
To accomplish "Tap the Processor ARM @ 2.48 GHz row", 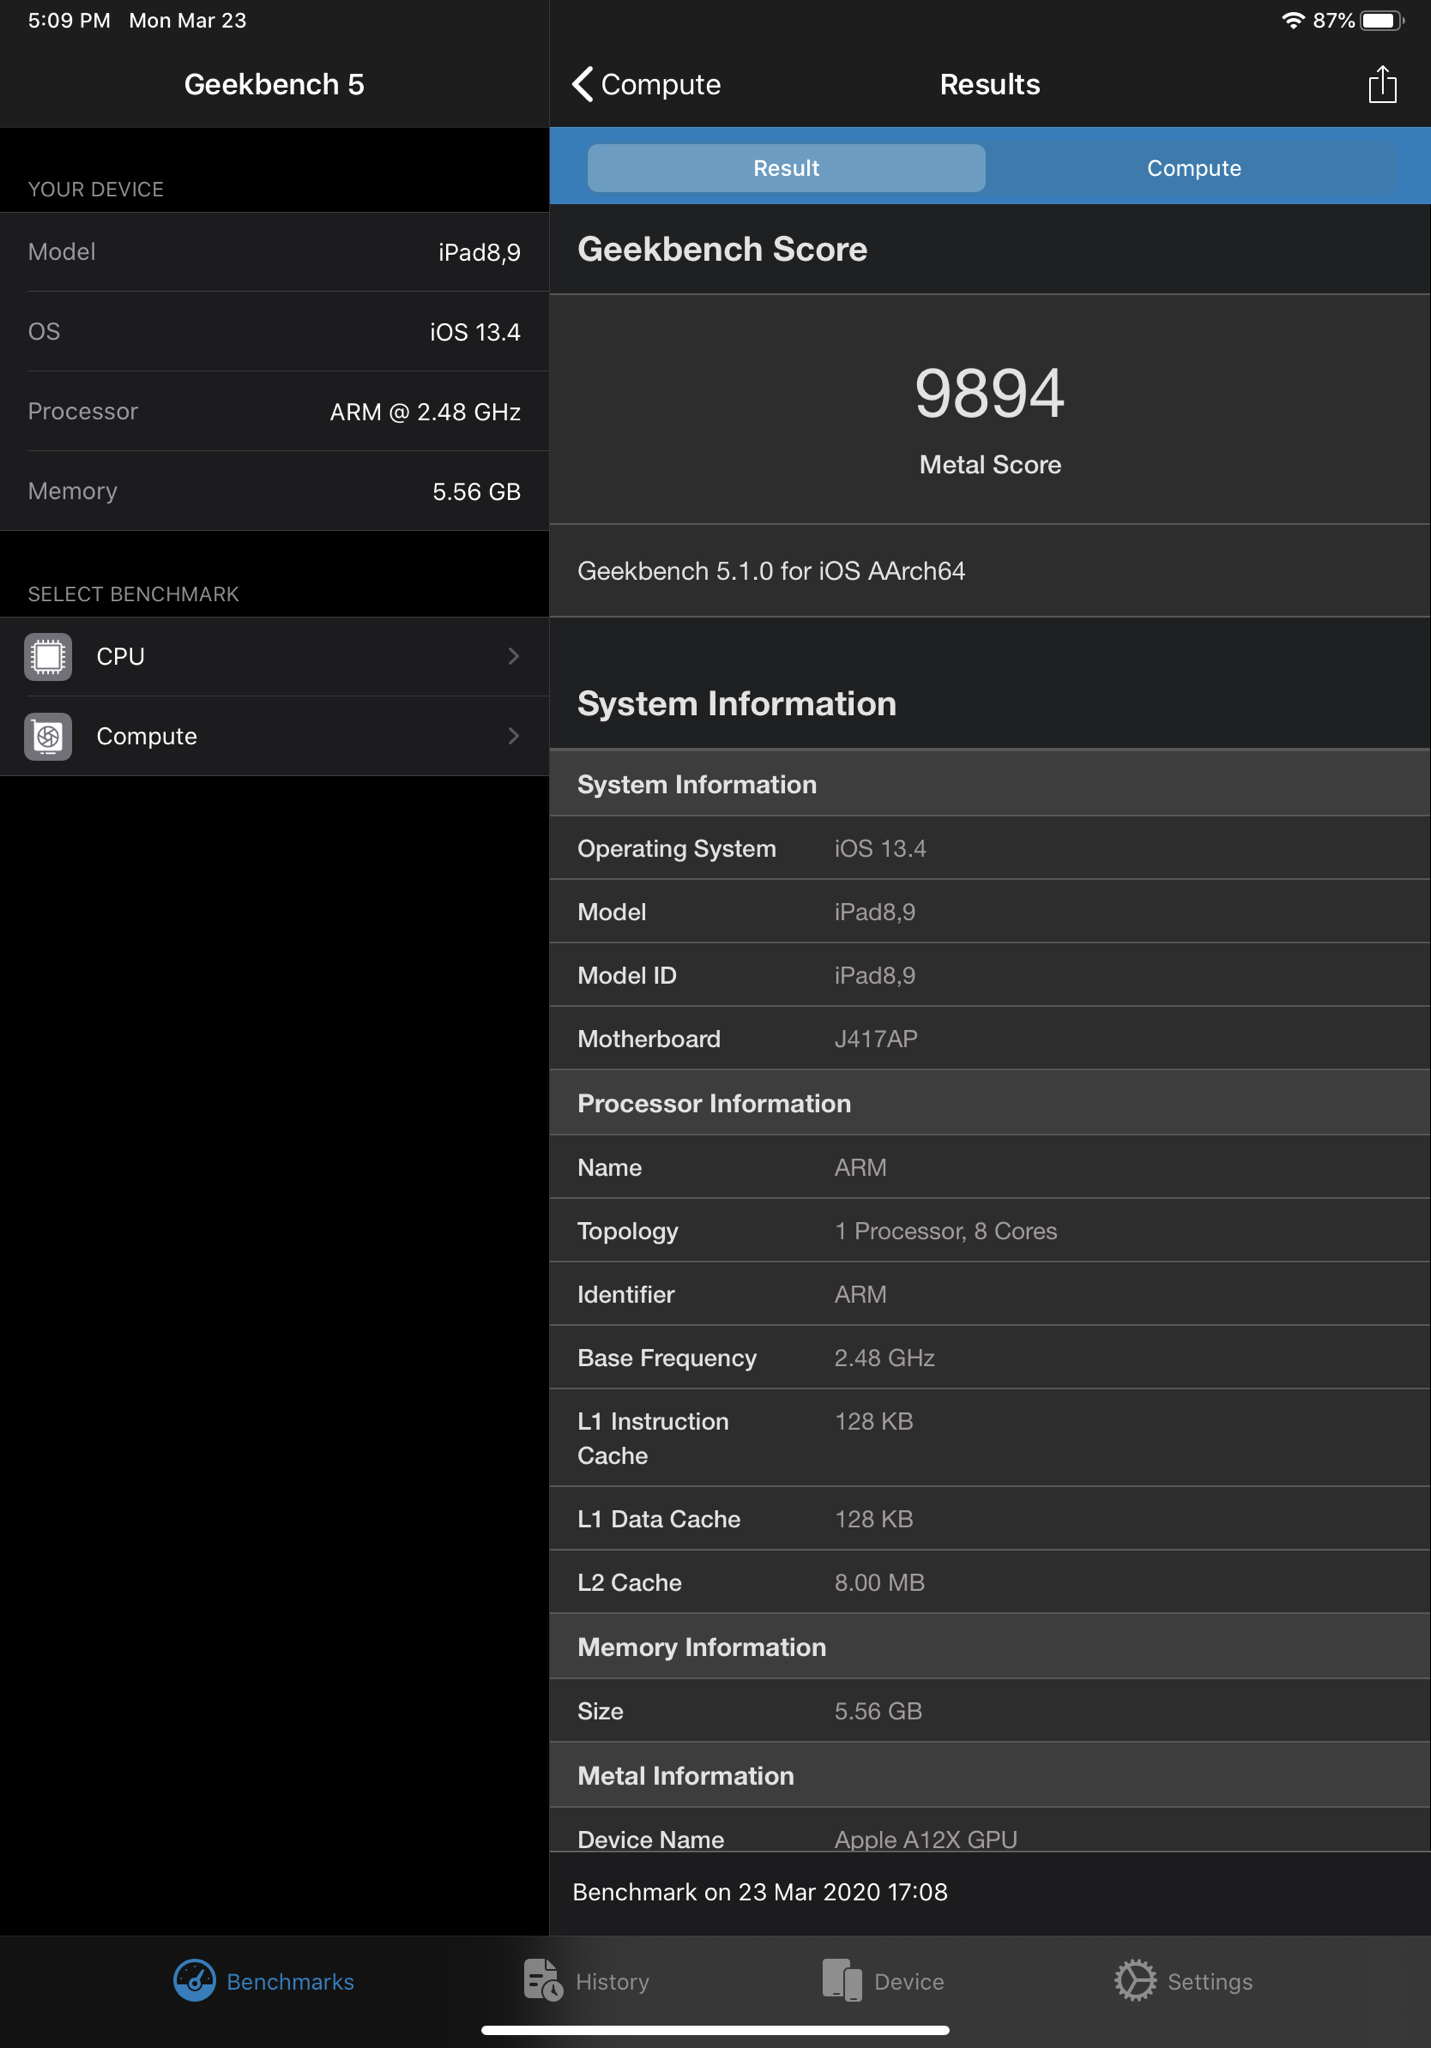I will click(274, 412).
